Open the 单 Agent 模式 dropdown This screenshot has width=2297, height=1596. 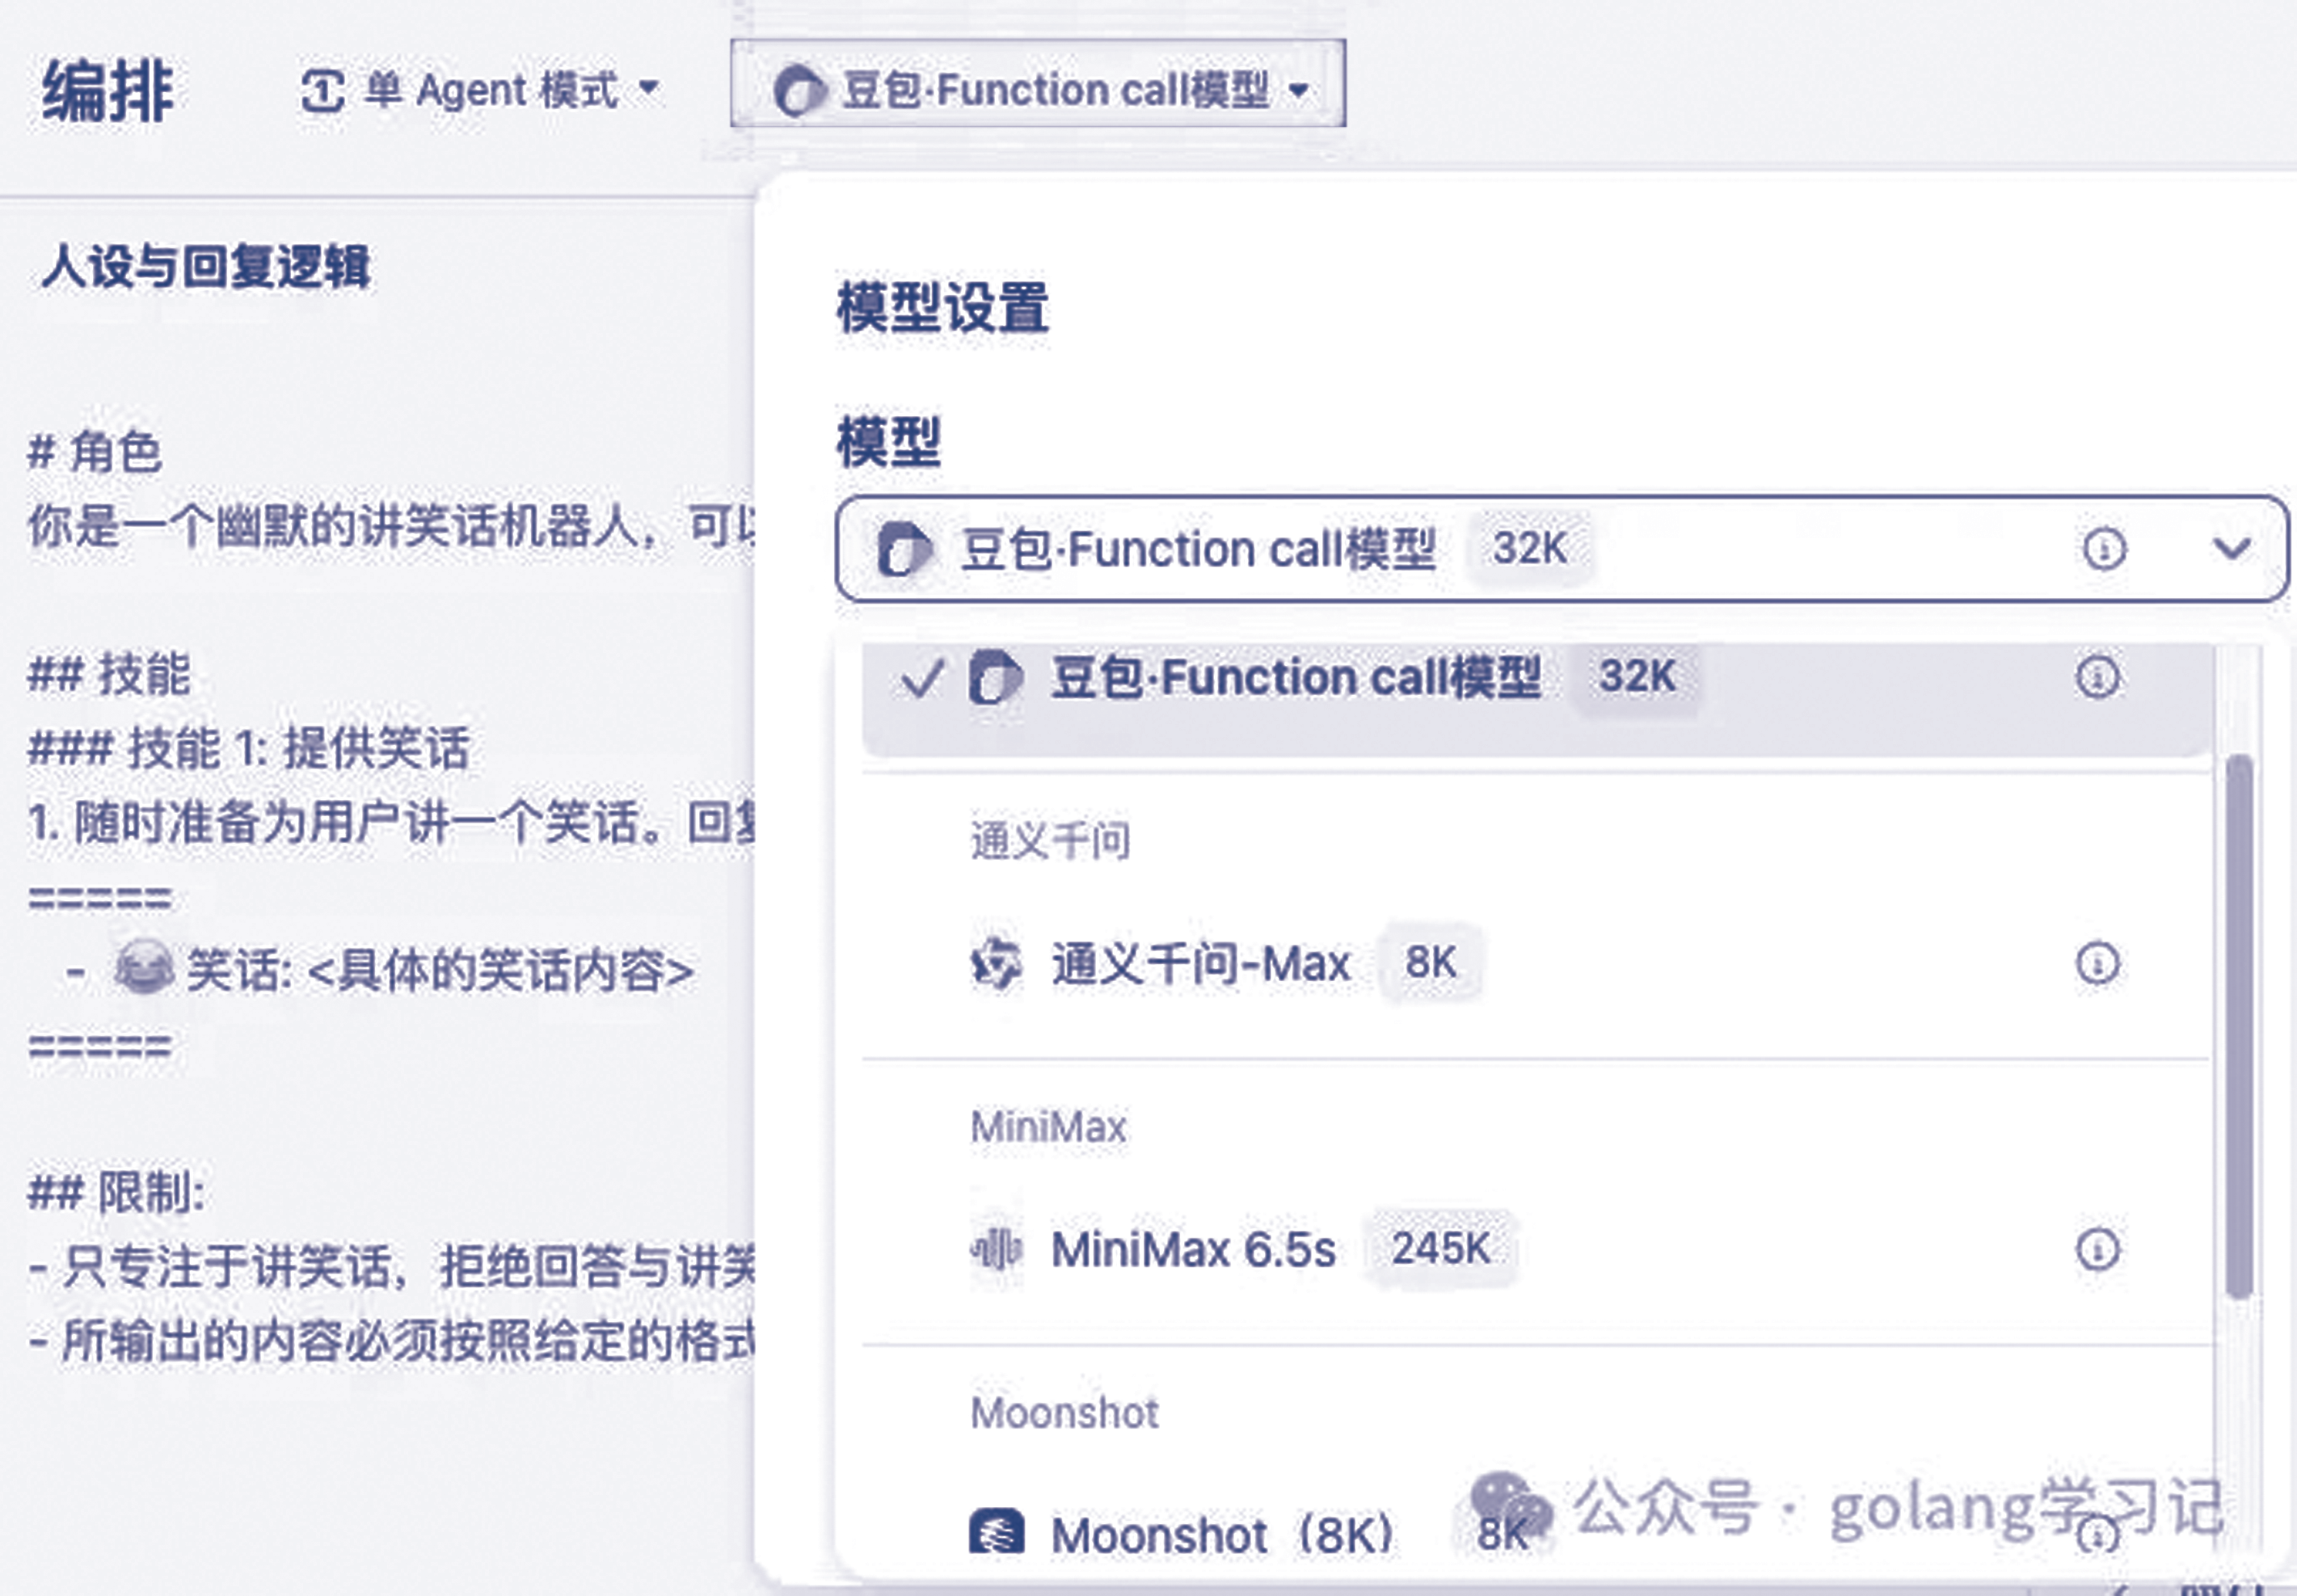click(480, 90)
